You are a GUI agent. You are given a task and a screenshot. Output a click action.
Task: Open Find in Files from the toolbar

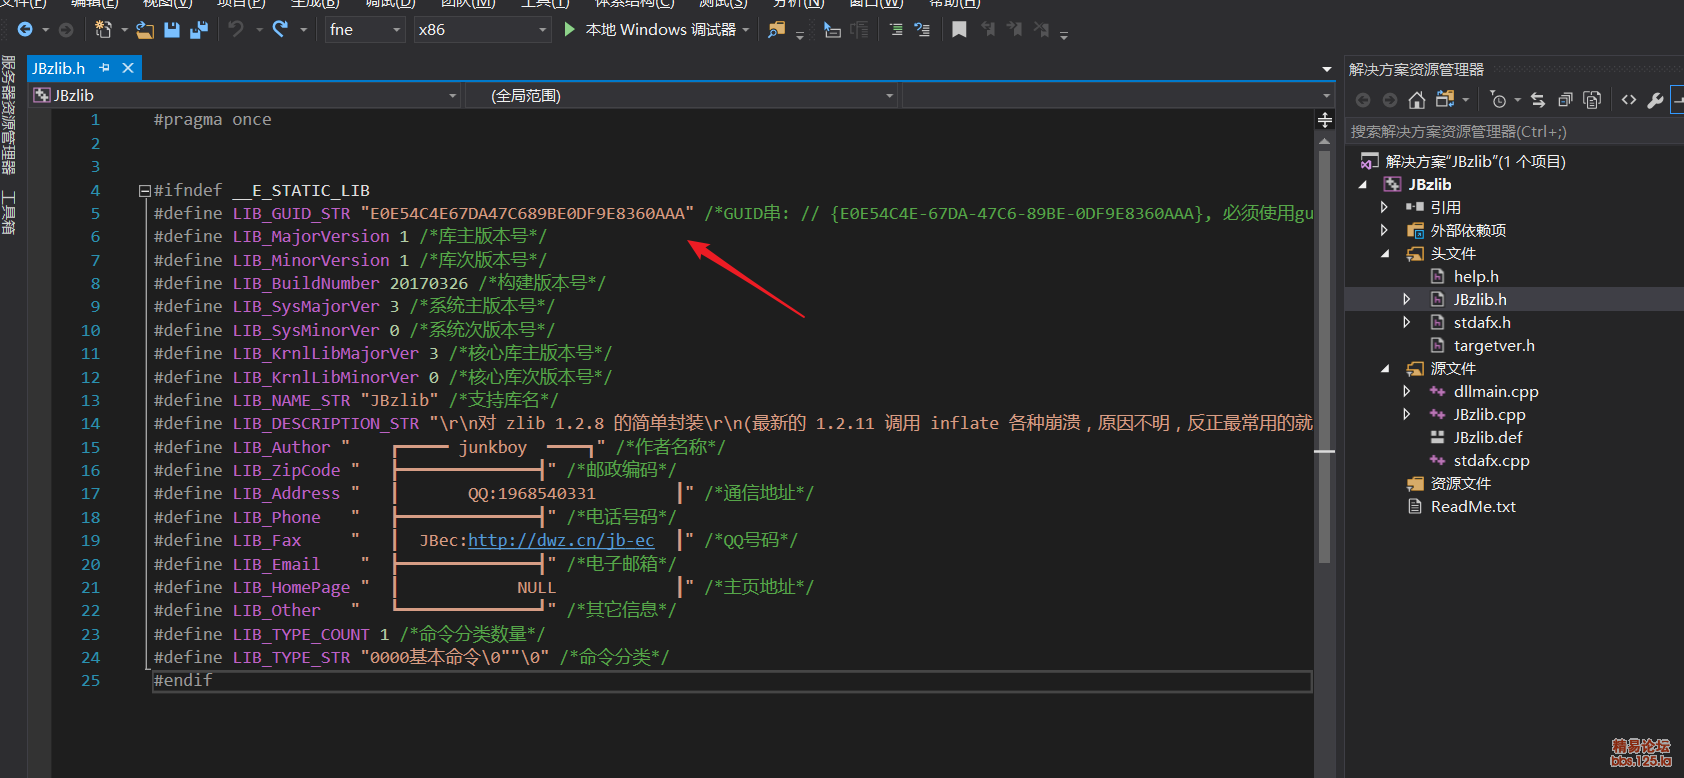coord(776,30)
